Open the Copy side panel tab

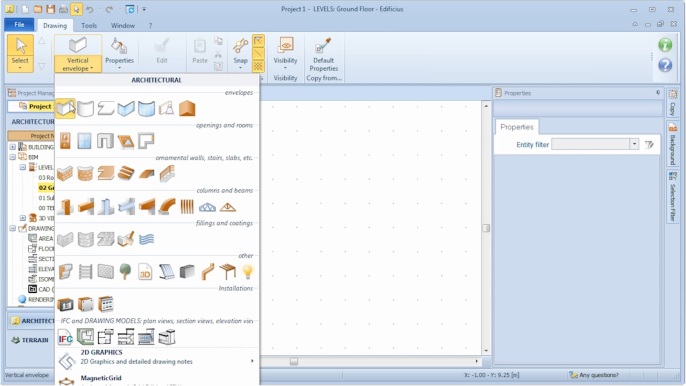672,103
